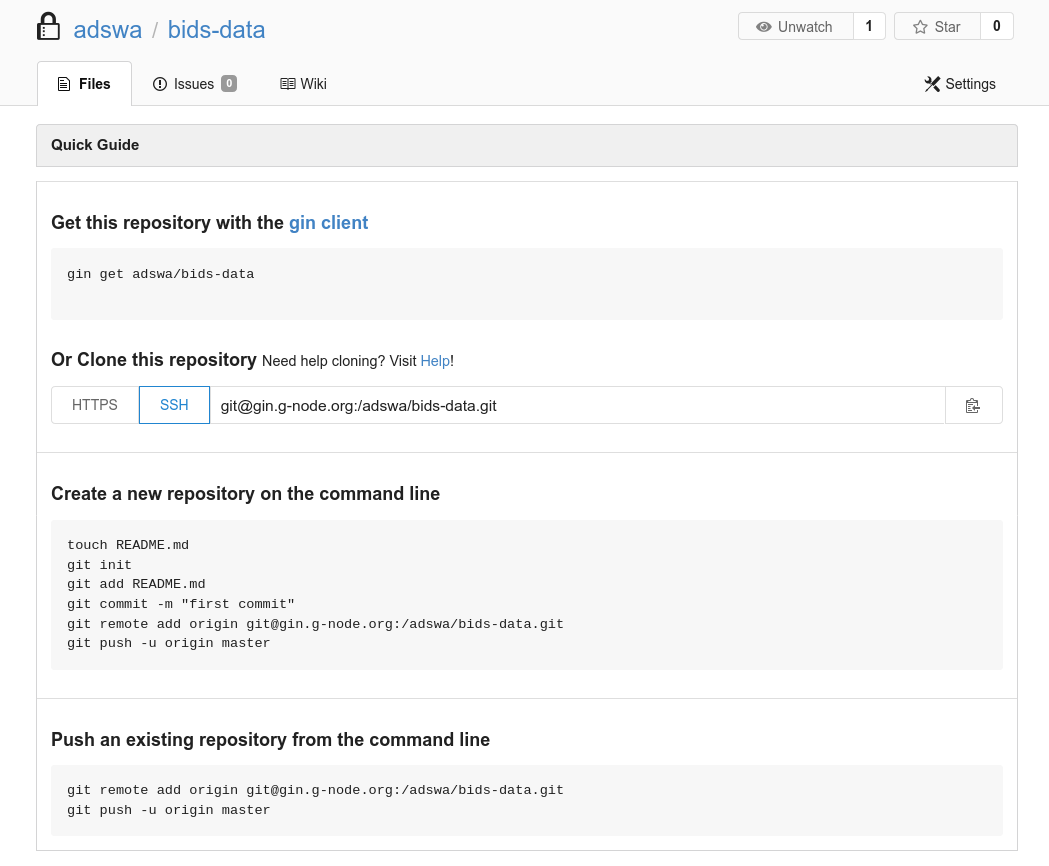Click the Settings tools icon
This screenshot has height=866, width=1049.
[932, 84]
